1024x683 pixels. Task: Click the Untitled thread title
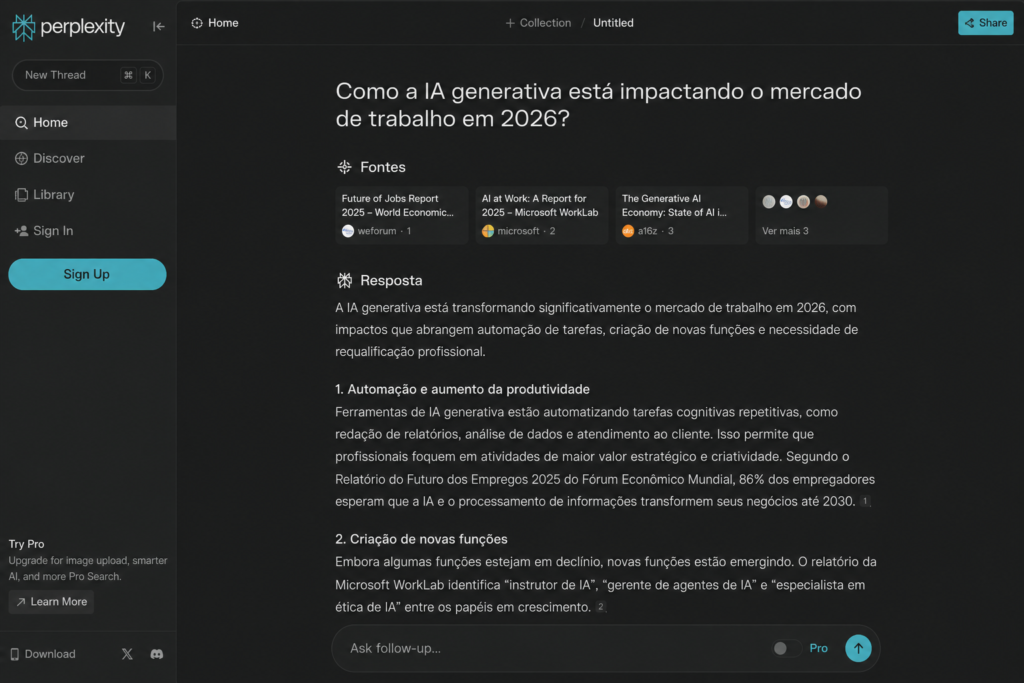[x=613, y=23]
